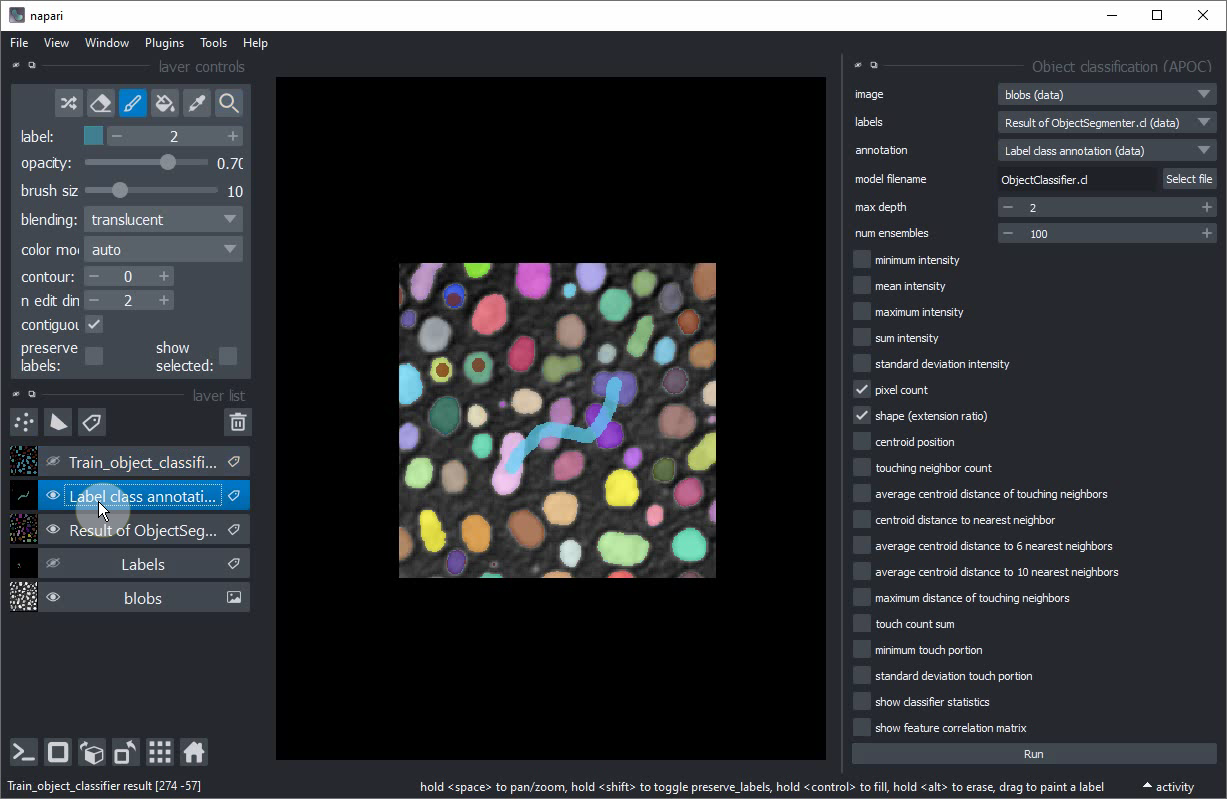Screen dimensions: 1227x799
Task: Enable the mean intensity checkbox
Action: (x=862, y=286)
